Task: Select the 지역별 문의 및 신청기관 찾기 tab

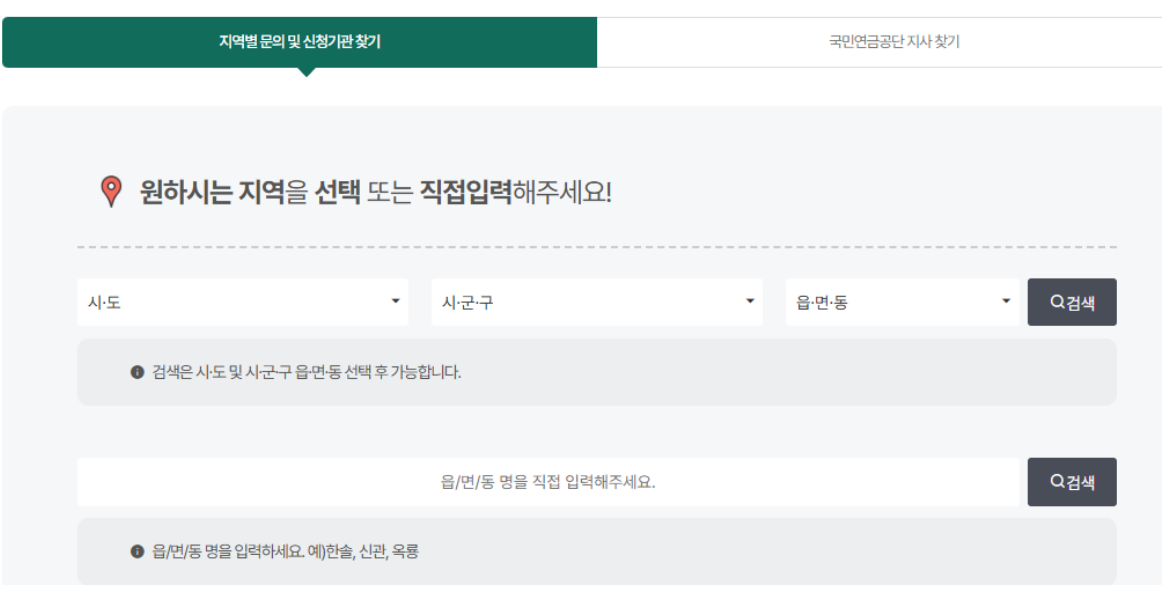Action: click(x=300, y=36)
